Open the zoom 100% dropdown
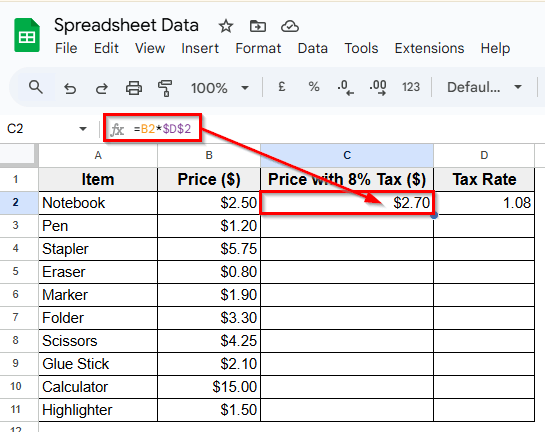The image size is (545, 432). click(x=220, y=88)
